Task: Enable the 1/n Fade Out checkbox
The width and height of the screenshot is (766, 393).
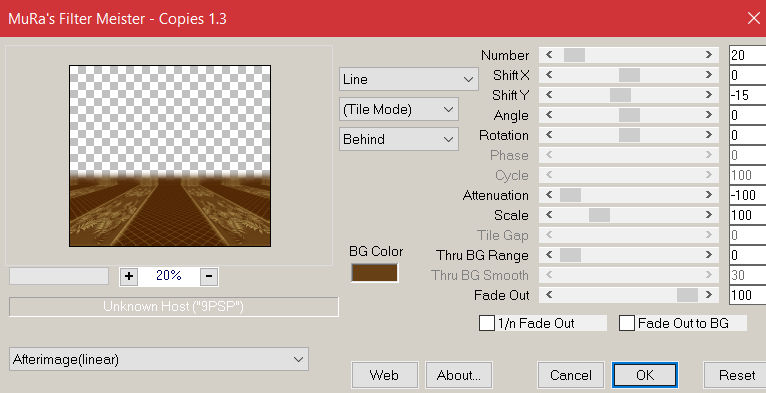Action: coord(487,323)
